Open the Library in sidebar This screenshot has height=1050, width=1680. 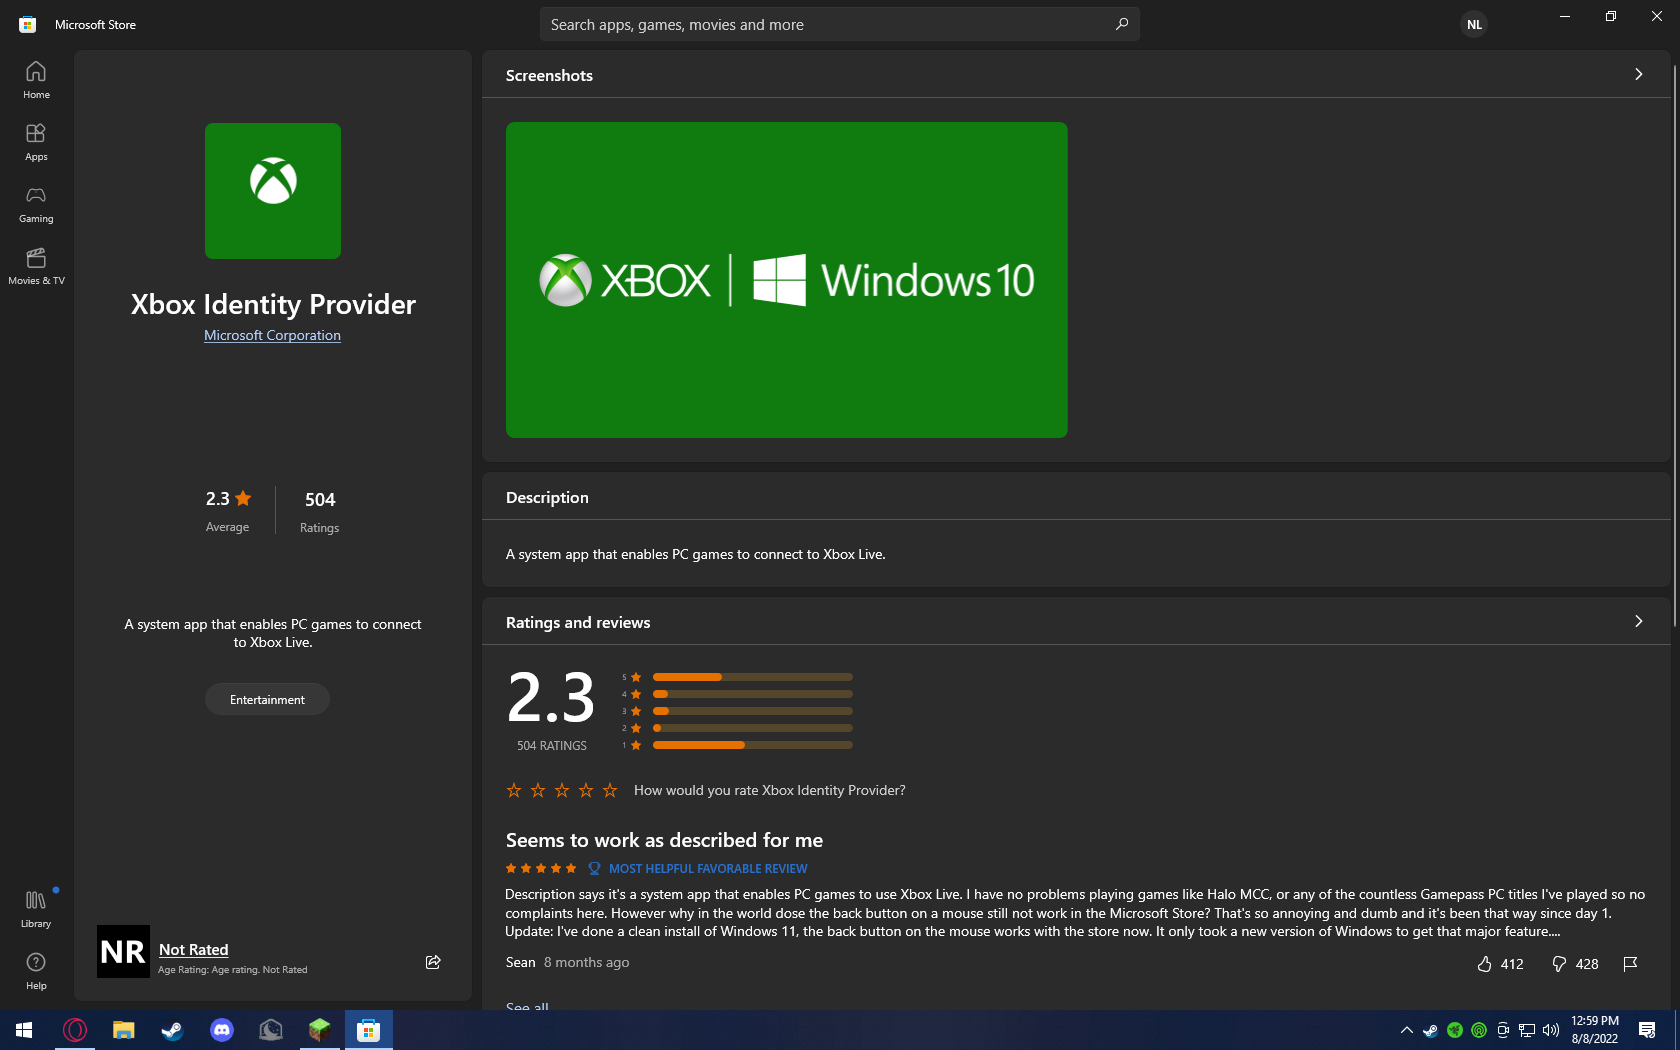[x=36, y=909]
